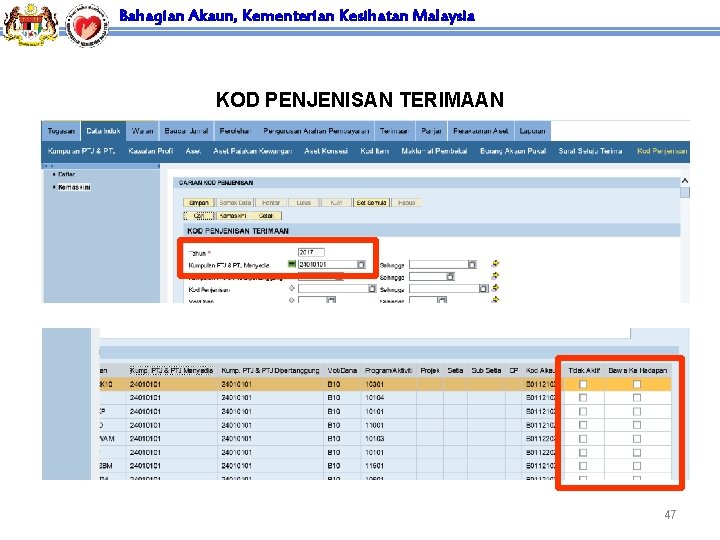Click the Cari search button

[199, 216]
